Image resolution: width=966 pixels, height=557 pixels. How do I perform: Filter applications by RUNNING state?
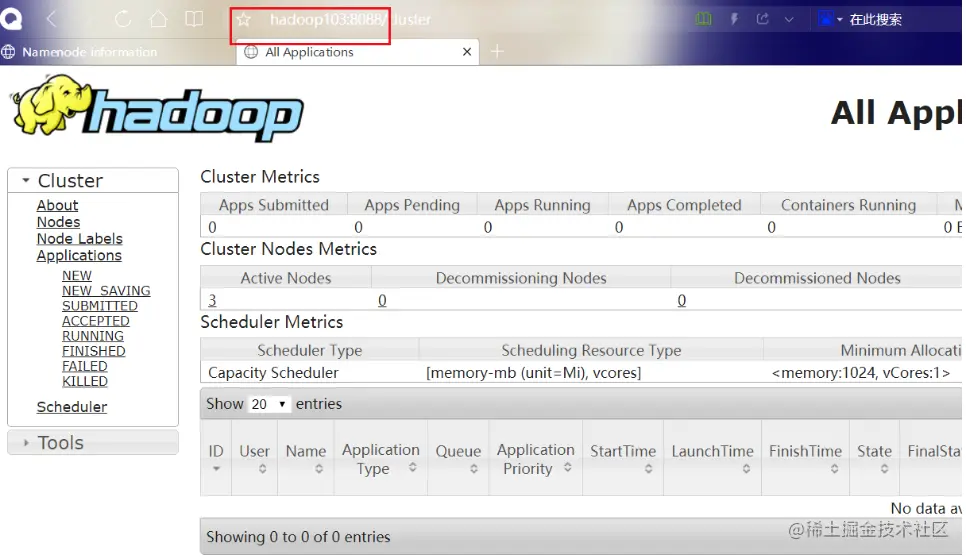(92, 336)
